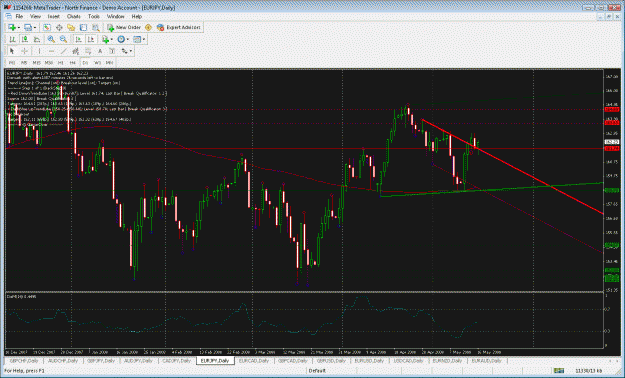Expand the arrows objects dropdown arrow
The image size is (625, 378).
click(x=131, y=51)
